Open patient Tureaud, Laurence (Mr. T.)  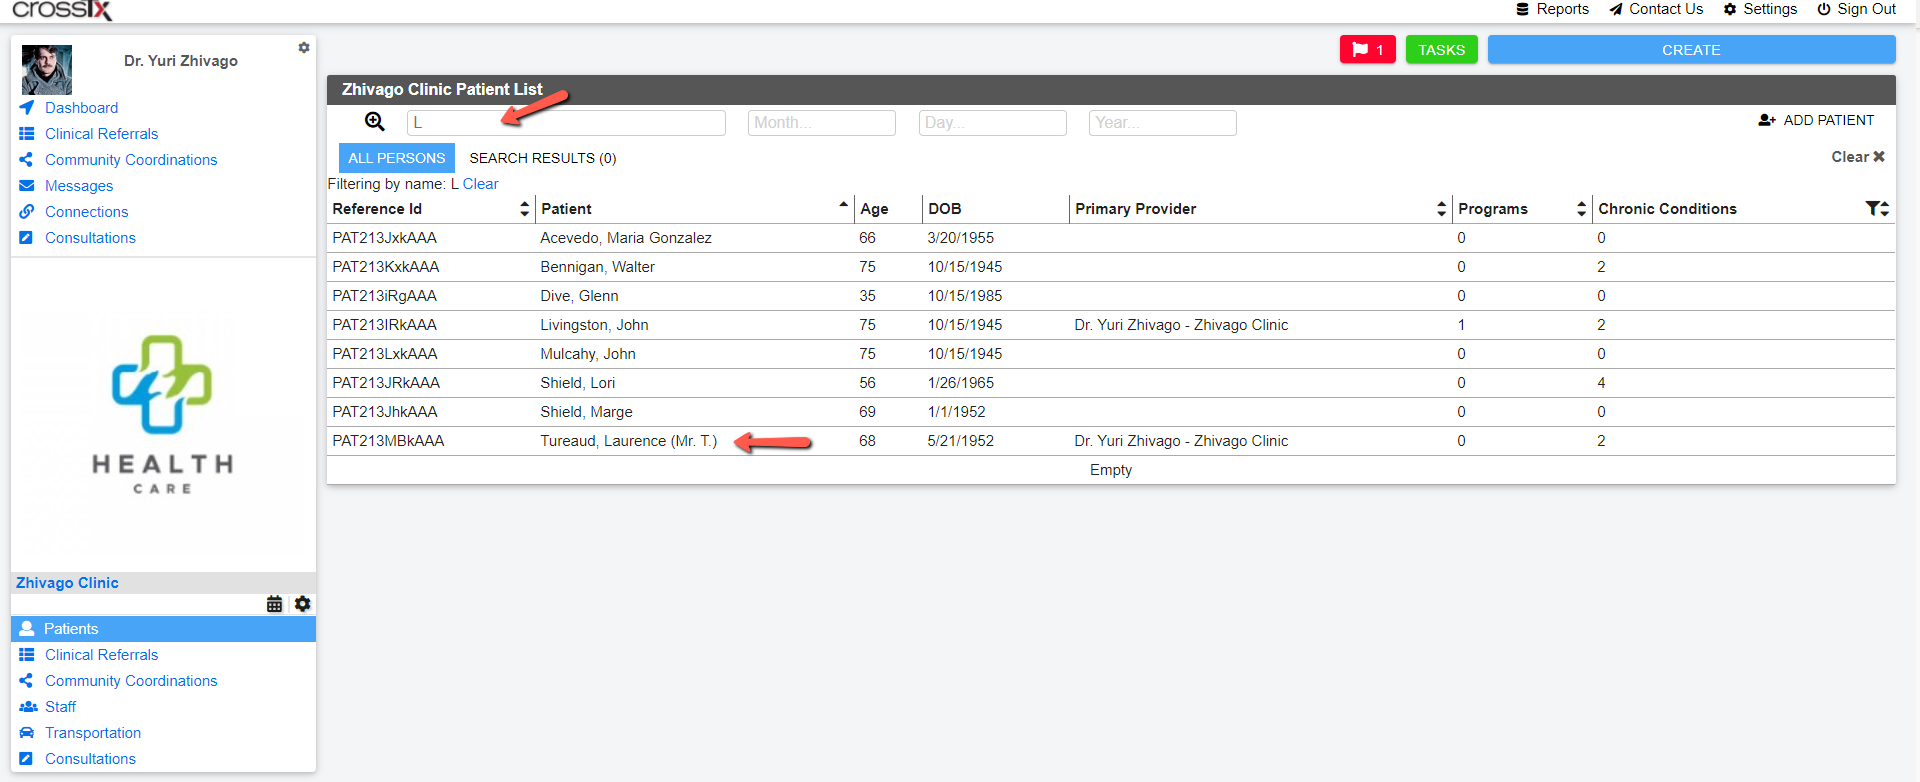(x=628, y=441)
